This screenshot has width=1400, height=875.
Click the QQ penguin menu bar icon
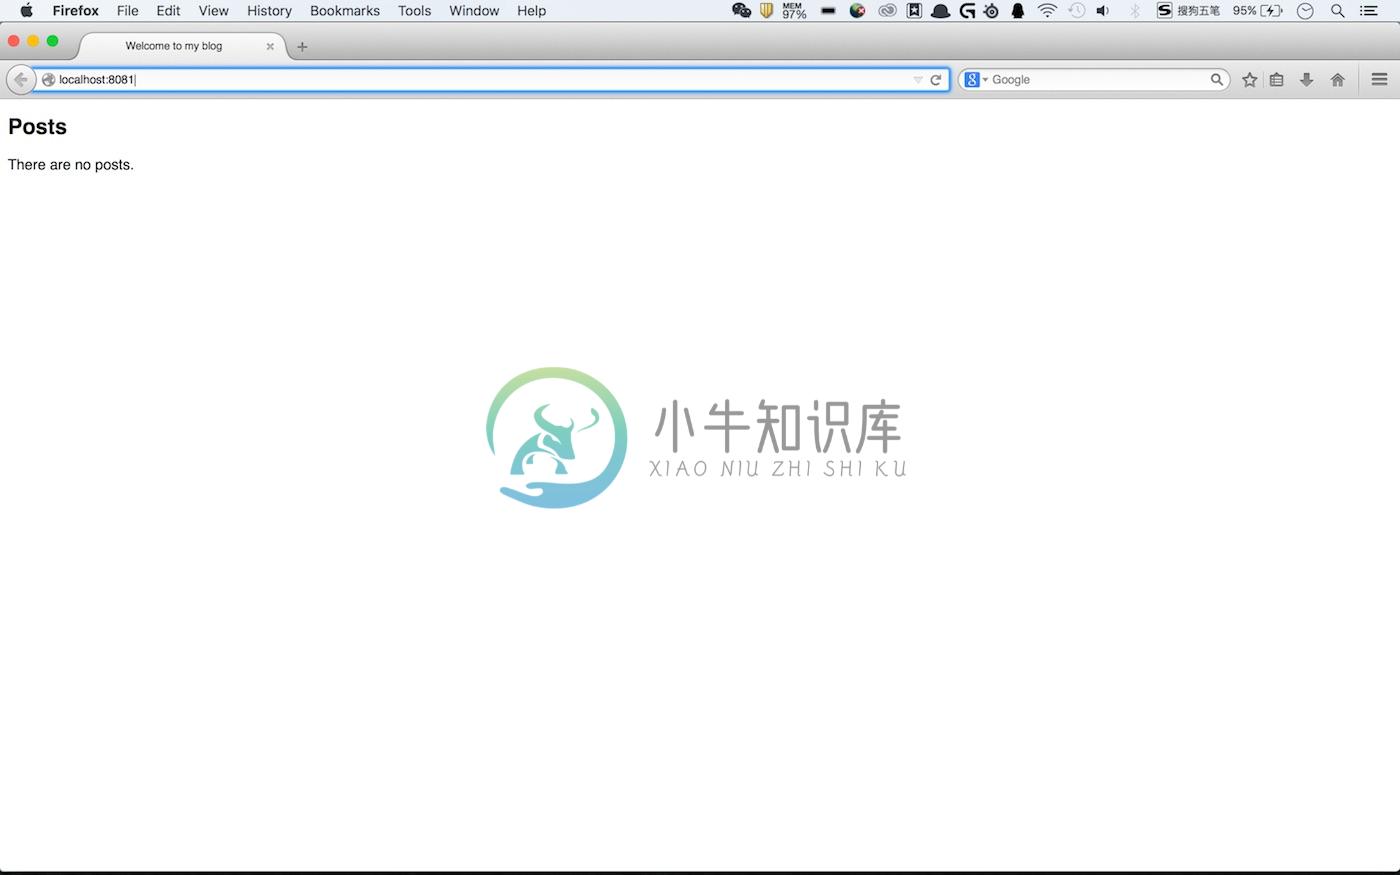click(x=1018, y=11)
